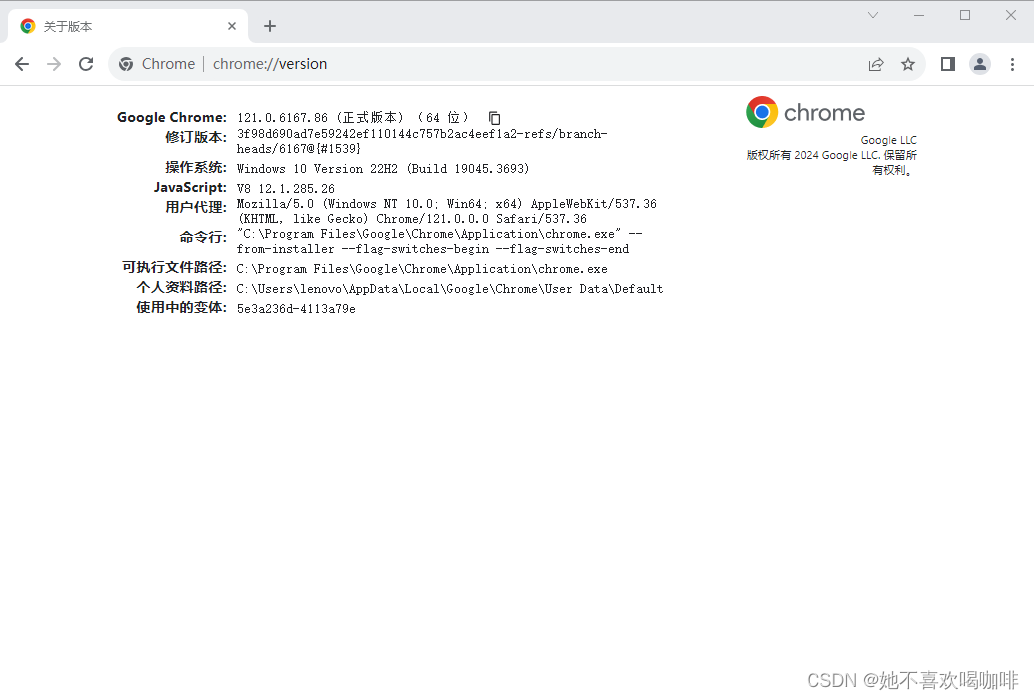Bookmark this page with the star icon
Viewport: 1034px width, 700px height.
pos(908,64)
